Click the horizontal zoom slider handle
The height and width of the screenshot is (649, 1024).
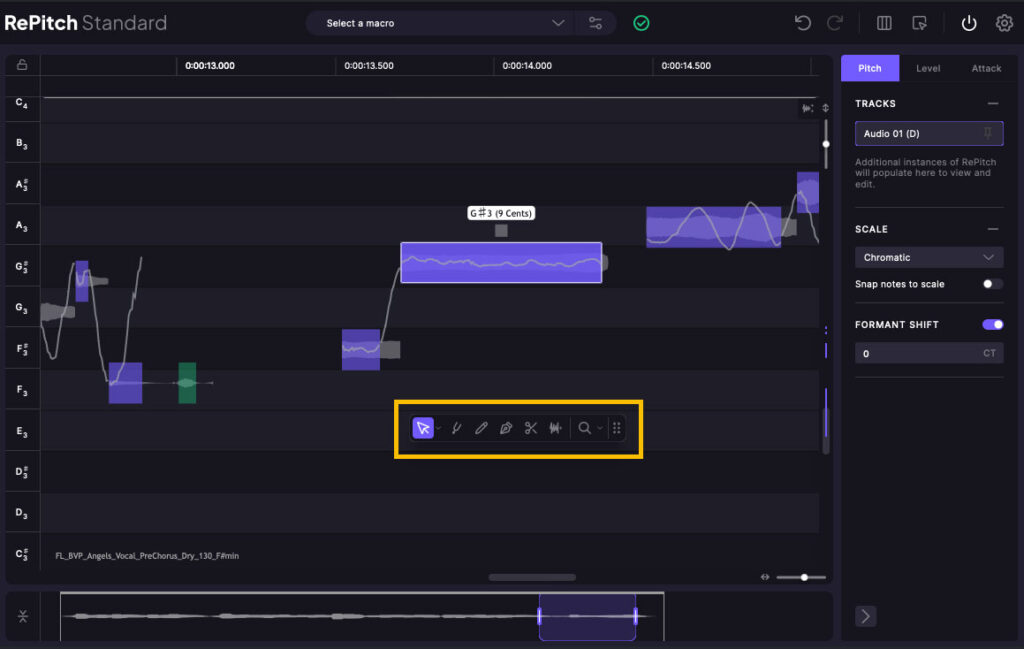click(x=805, y=577)
